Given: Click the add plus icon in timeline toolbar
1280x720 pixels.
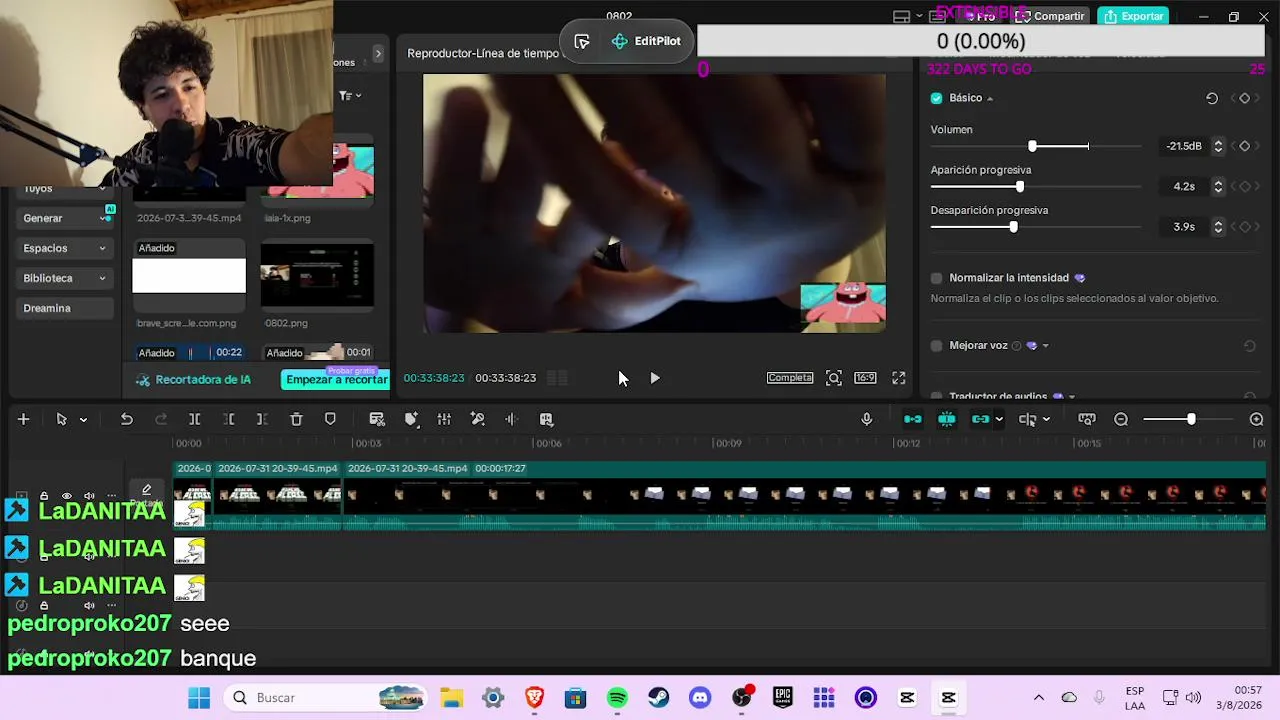Looking at the screenshot, I should coord(23,419).
